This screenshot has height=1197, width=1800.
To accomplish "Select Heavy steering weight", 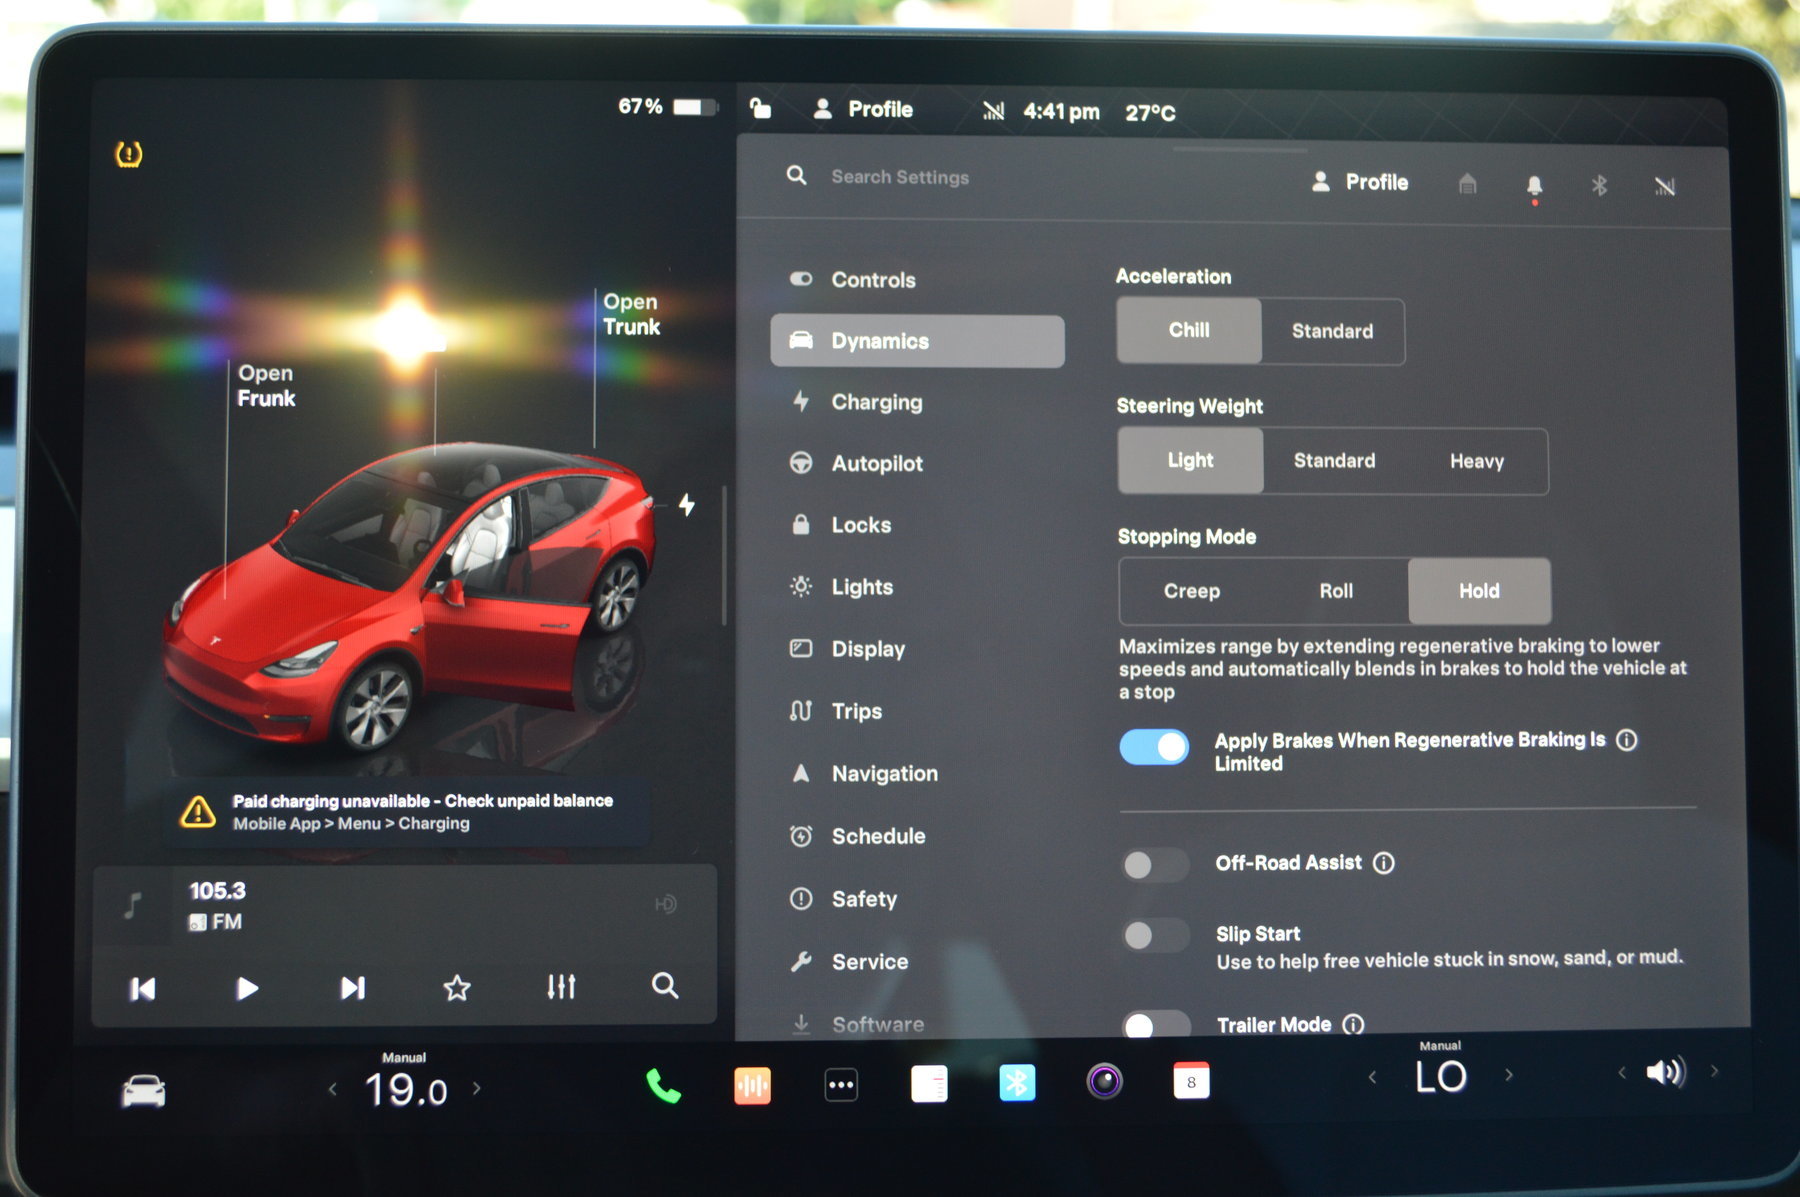I will coord(1476,461).
